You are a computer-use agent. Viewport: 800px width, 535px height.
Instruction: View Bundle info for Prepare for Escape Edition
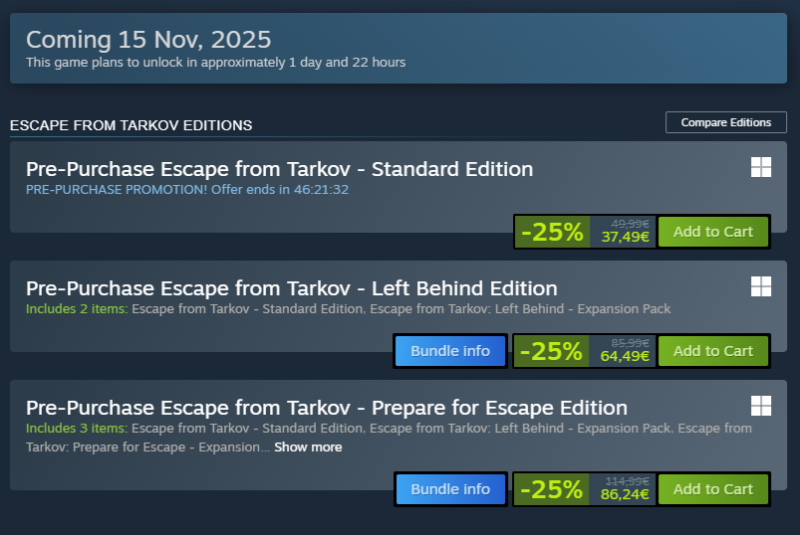click(450, 489)
